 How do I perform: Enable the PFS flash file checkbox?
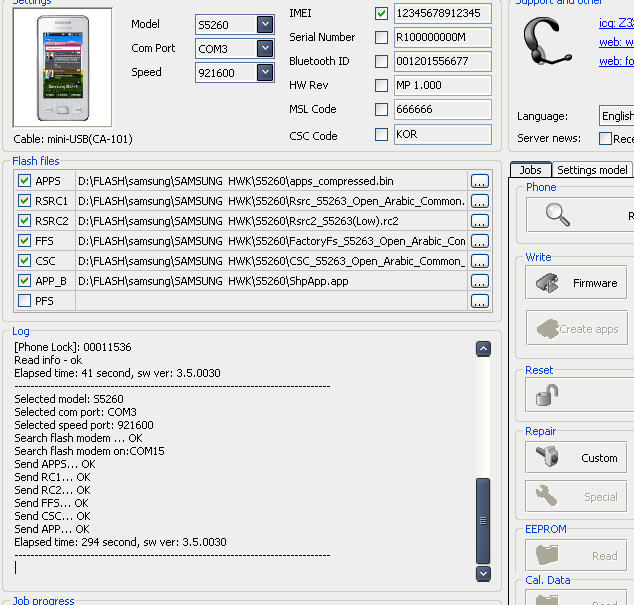click(x=24, y=300)
